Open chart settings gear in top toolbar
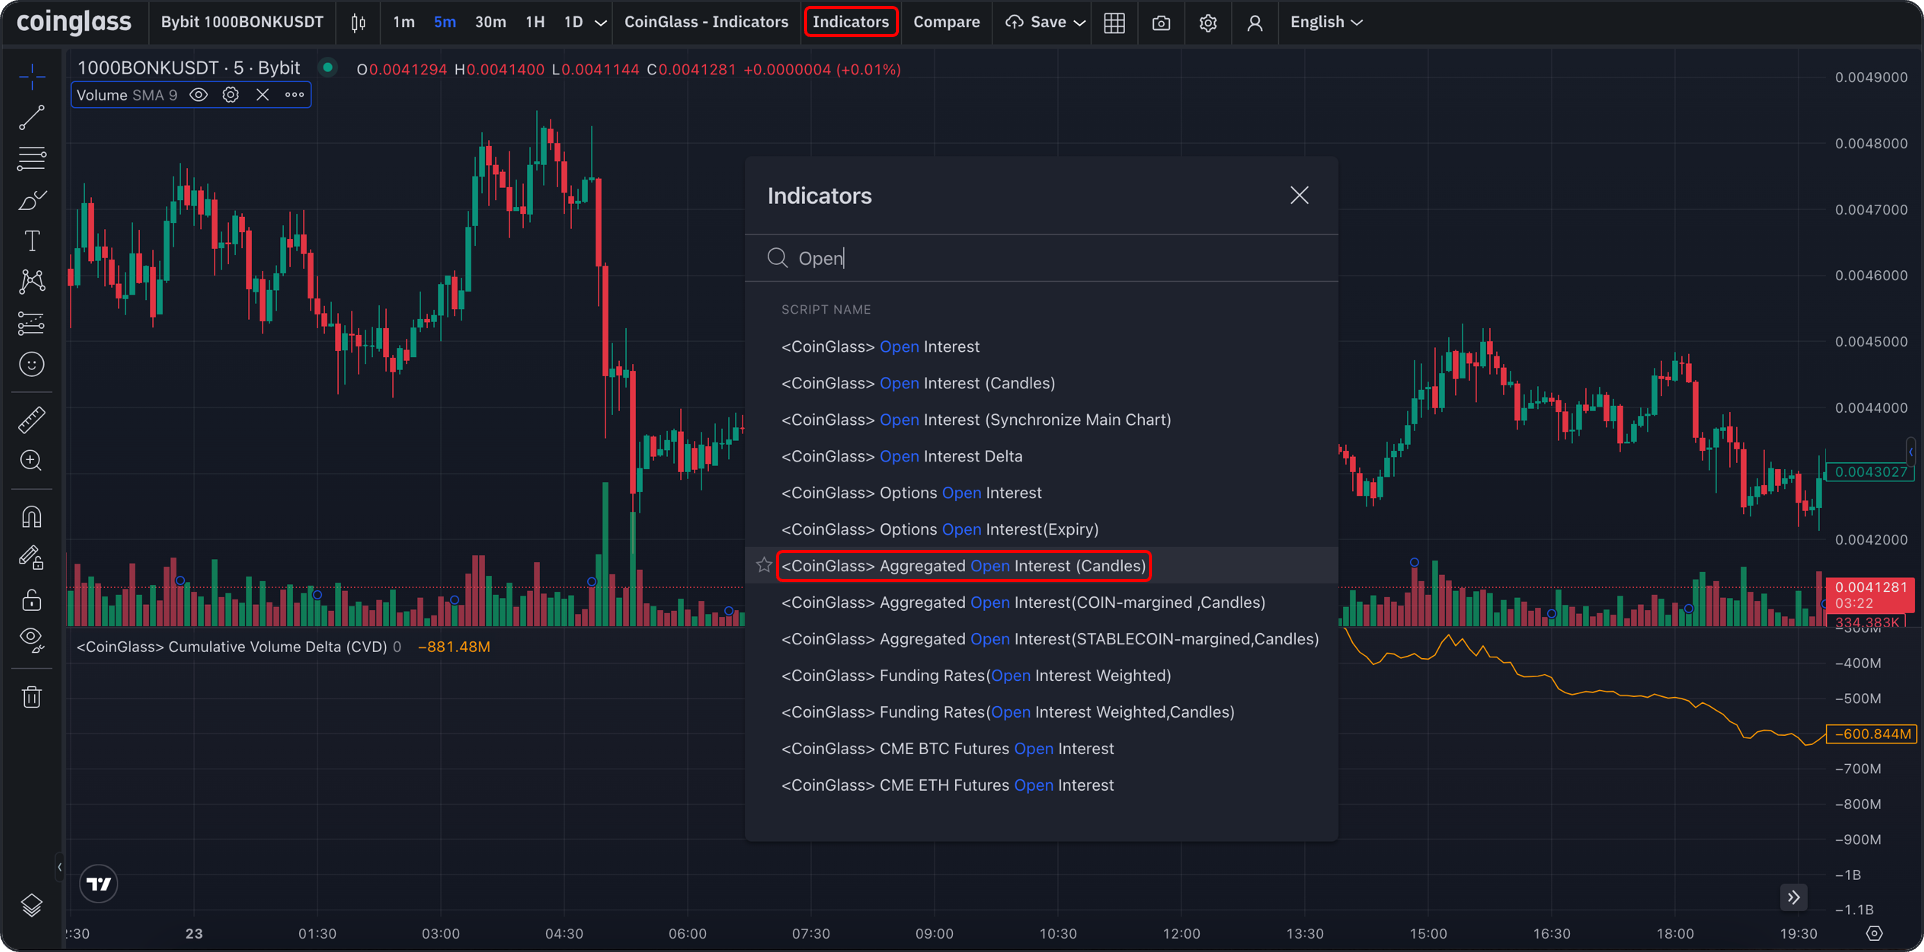 [1208, 22]
